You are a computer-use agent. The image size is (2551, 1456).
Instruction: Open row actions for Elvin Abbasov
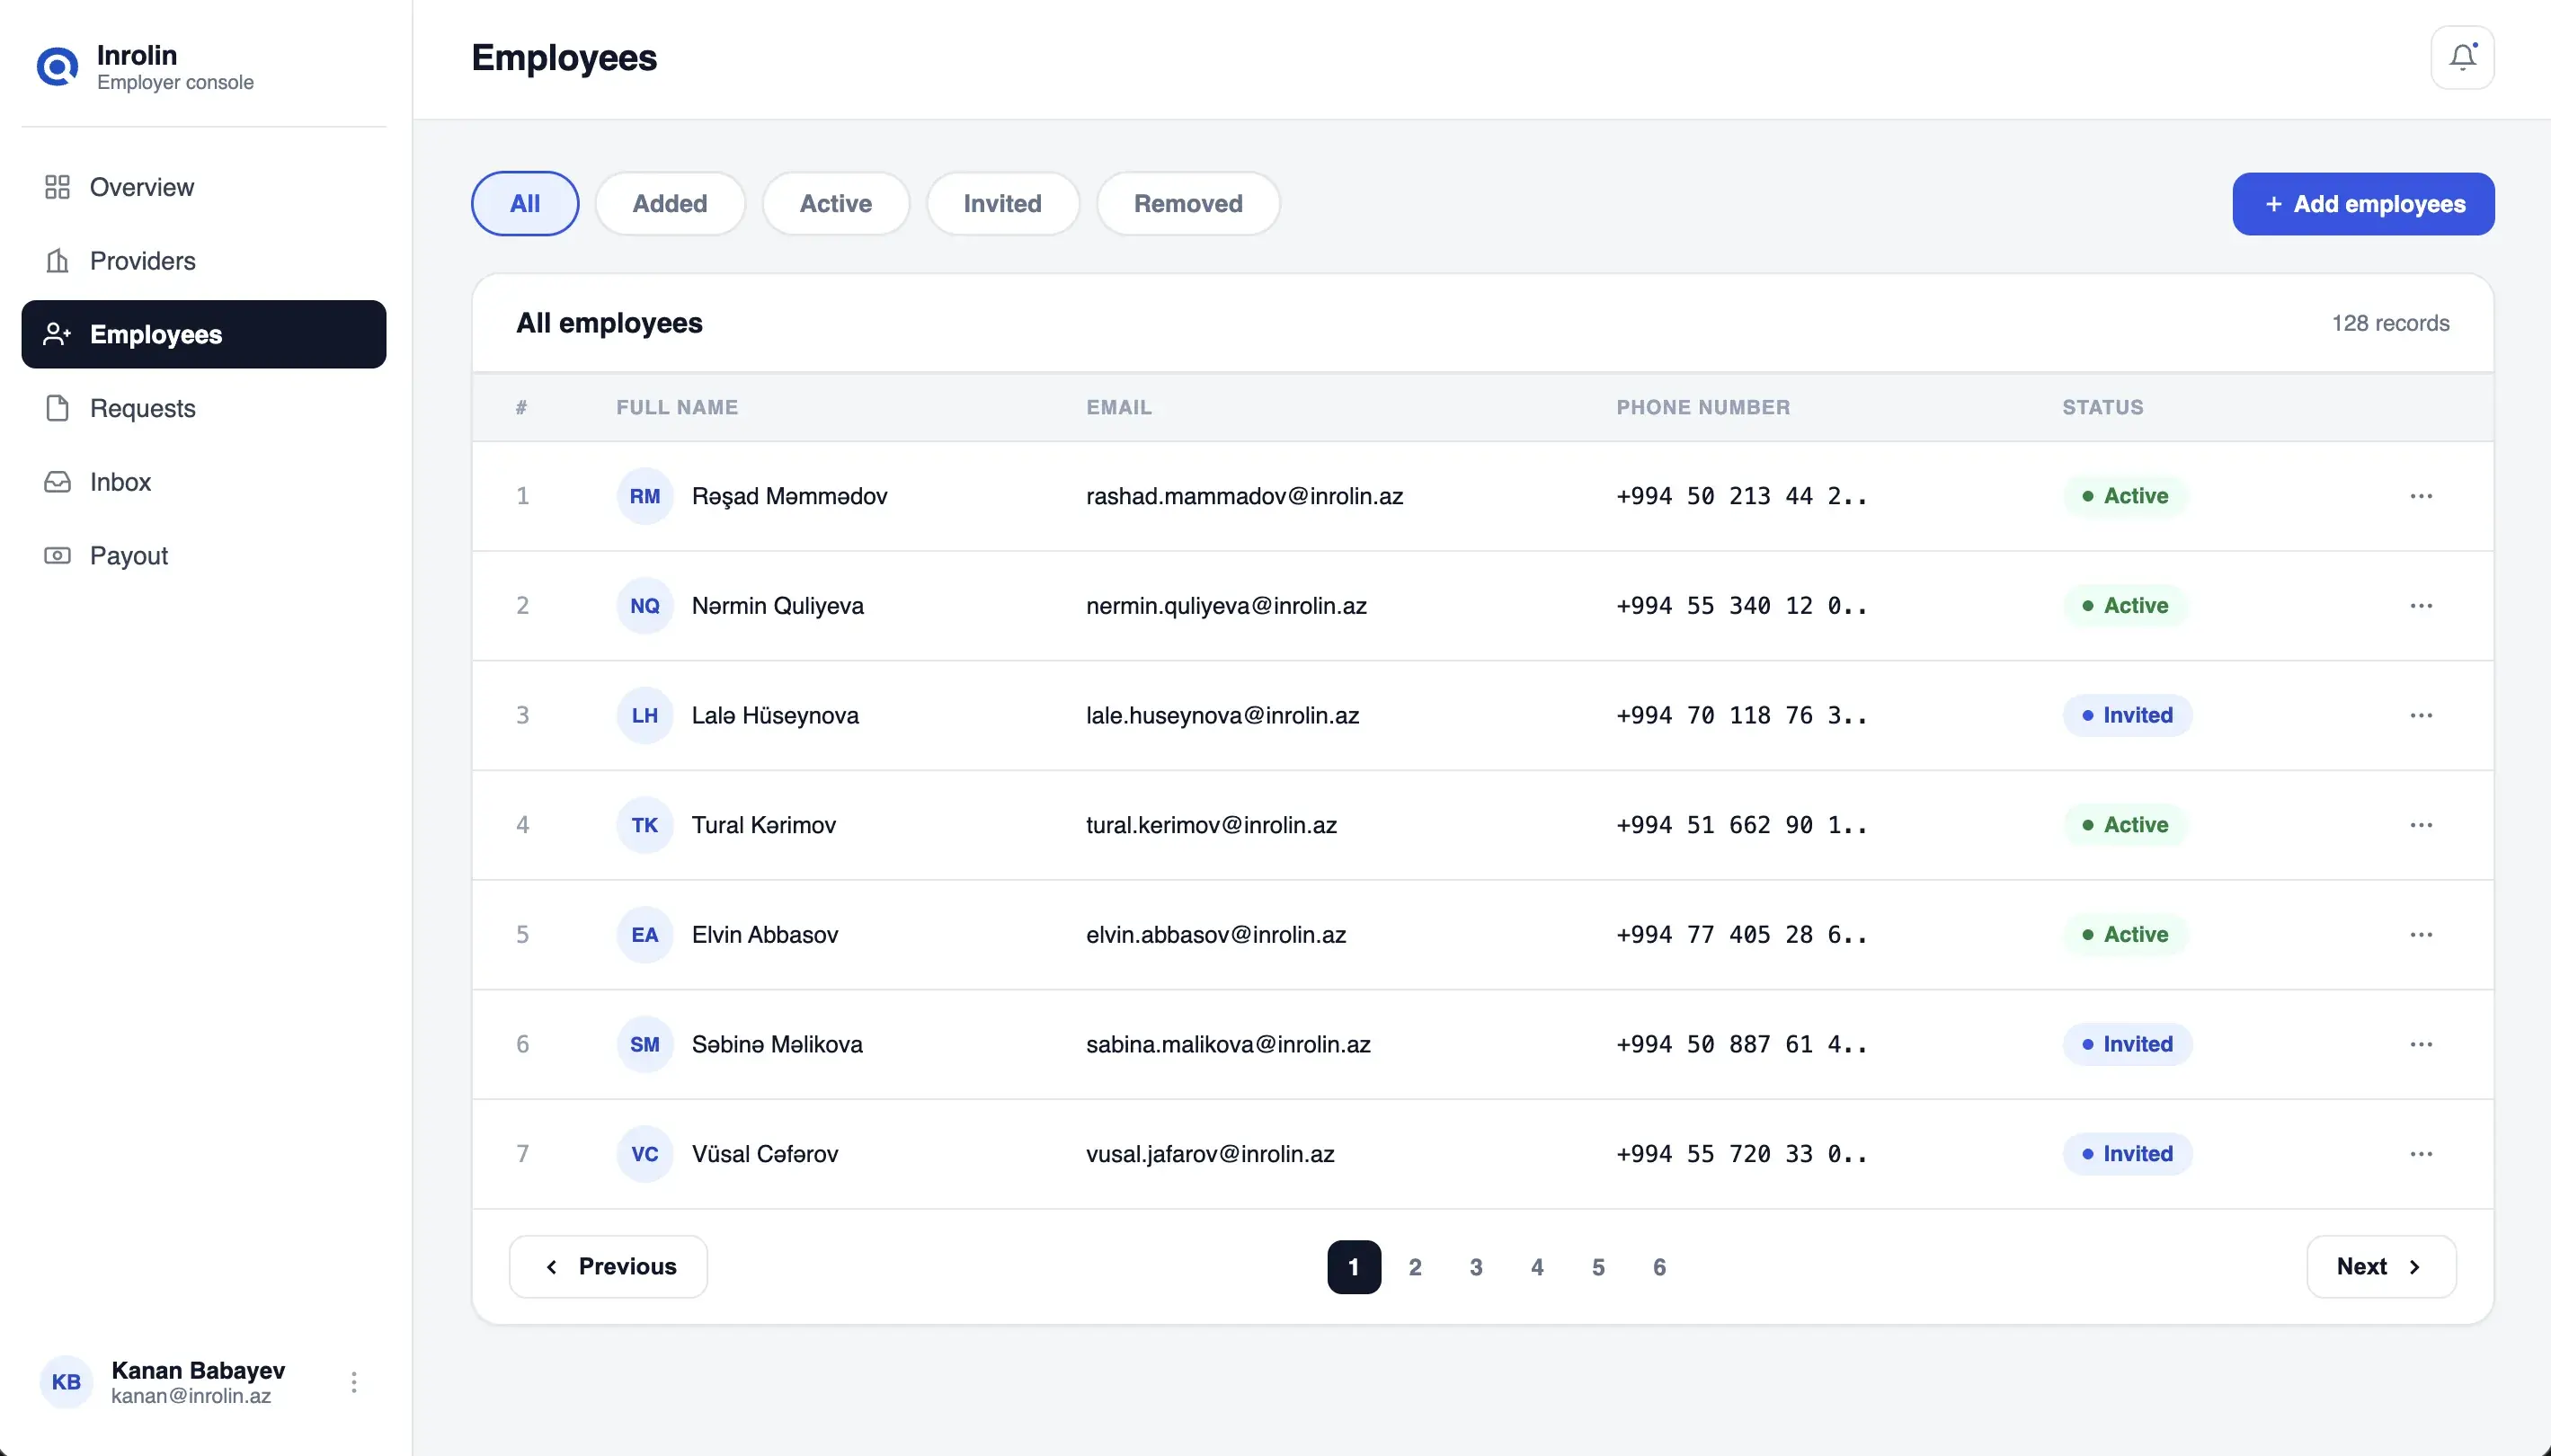[2421, 934]
